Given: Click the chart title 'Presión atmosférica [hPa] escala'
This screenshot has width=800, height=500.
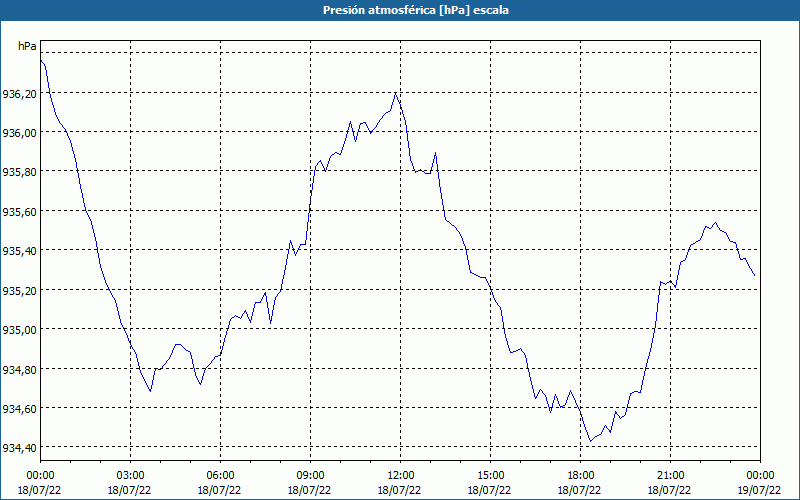Looking at the screenshot, I should point(416,10).
